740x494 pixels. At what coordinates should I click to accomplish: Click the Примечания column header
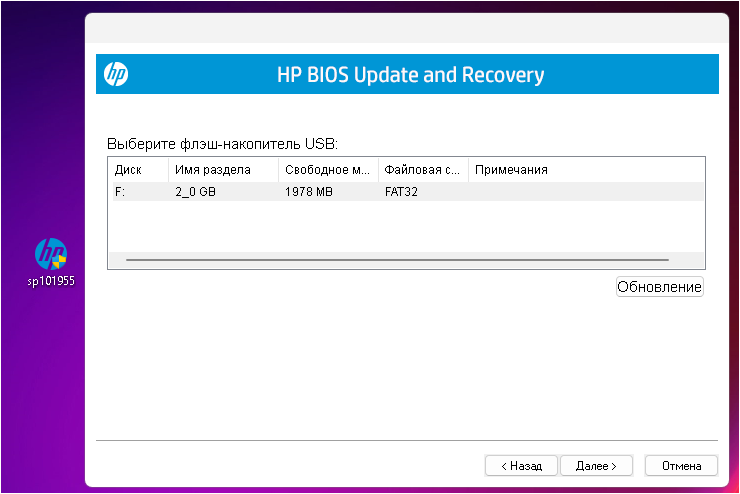586,170
